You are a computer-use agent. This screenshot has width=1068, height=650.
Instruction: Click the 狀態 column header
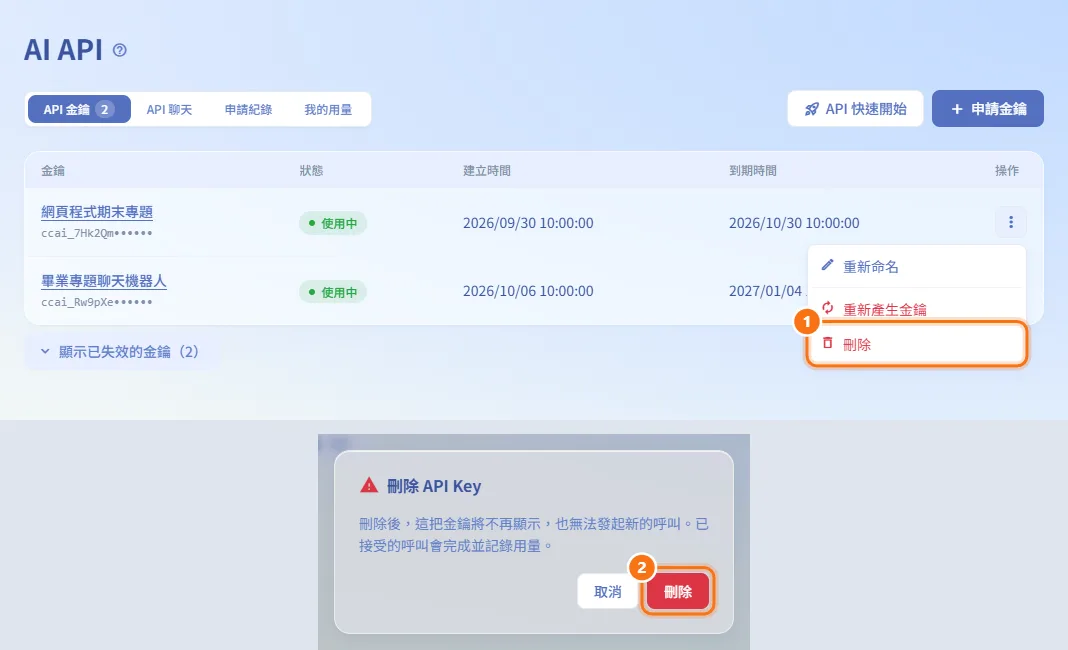pos(311,170)
